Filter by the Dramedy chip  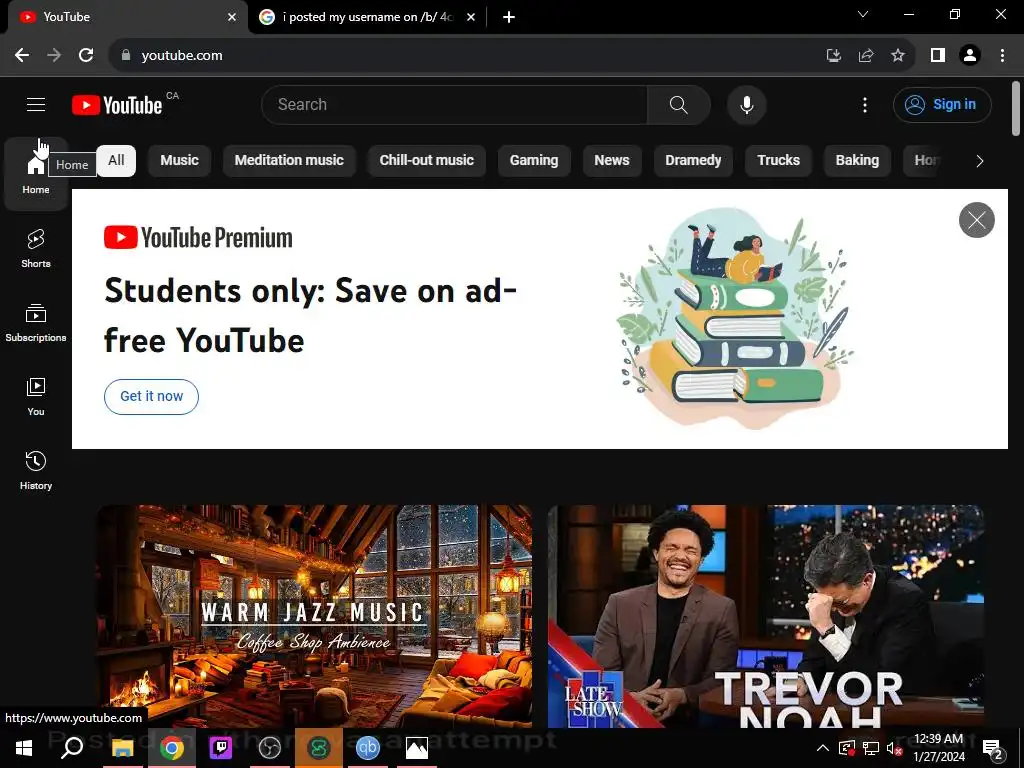click(694, 161)
